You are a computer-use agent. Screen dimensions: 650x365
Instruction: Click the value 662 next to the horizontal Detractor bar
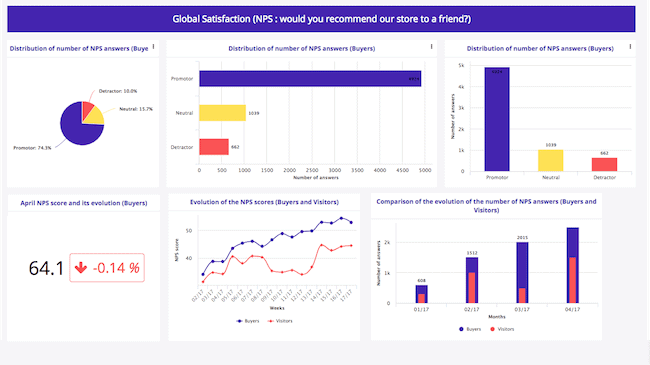tap(235, 147)
